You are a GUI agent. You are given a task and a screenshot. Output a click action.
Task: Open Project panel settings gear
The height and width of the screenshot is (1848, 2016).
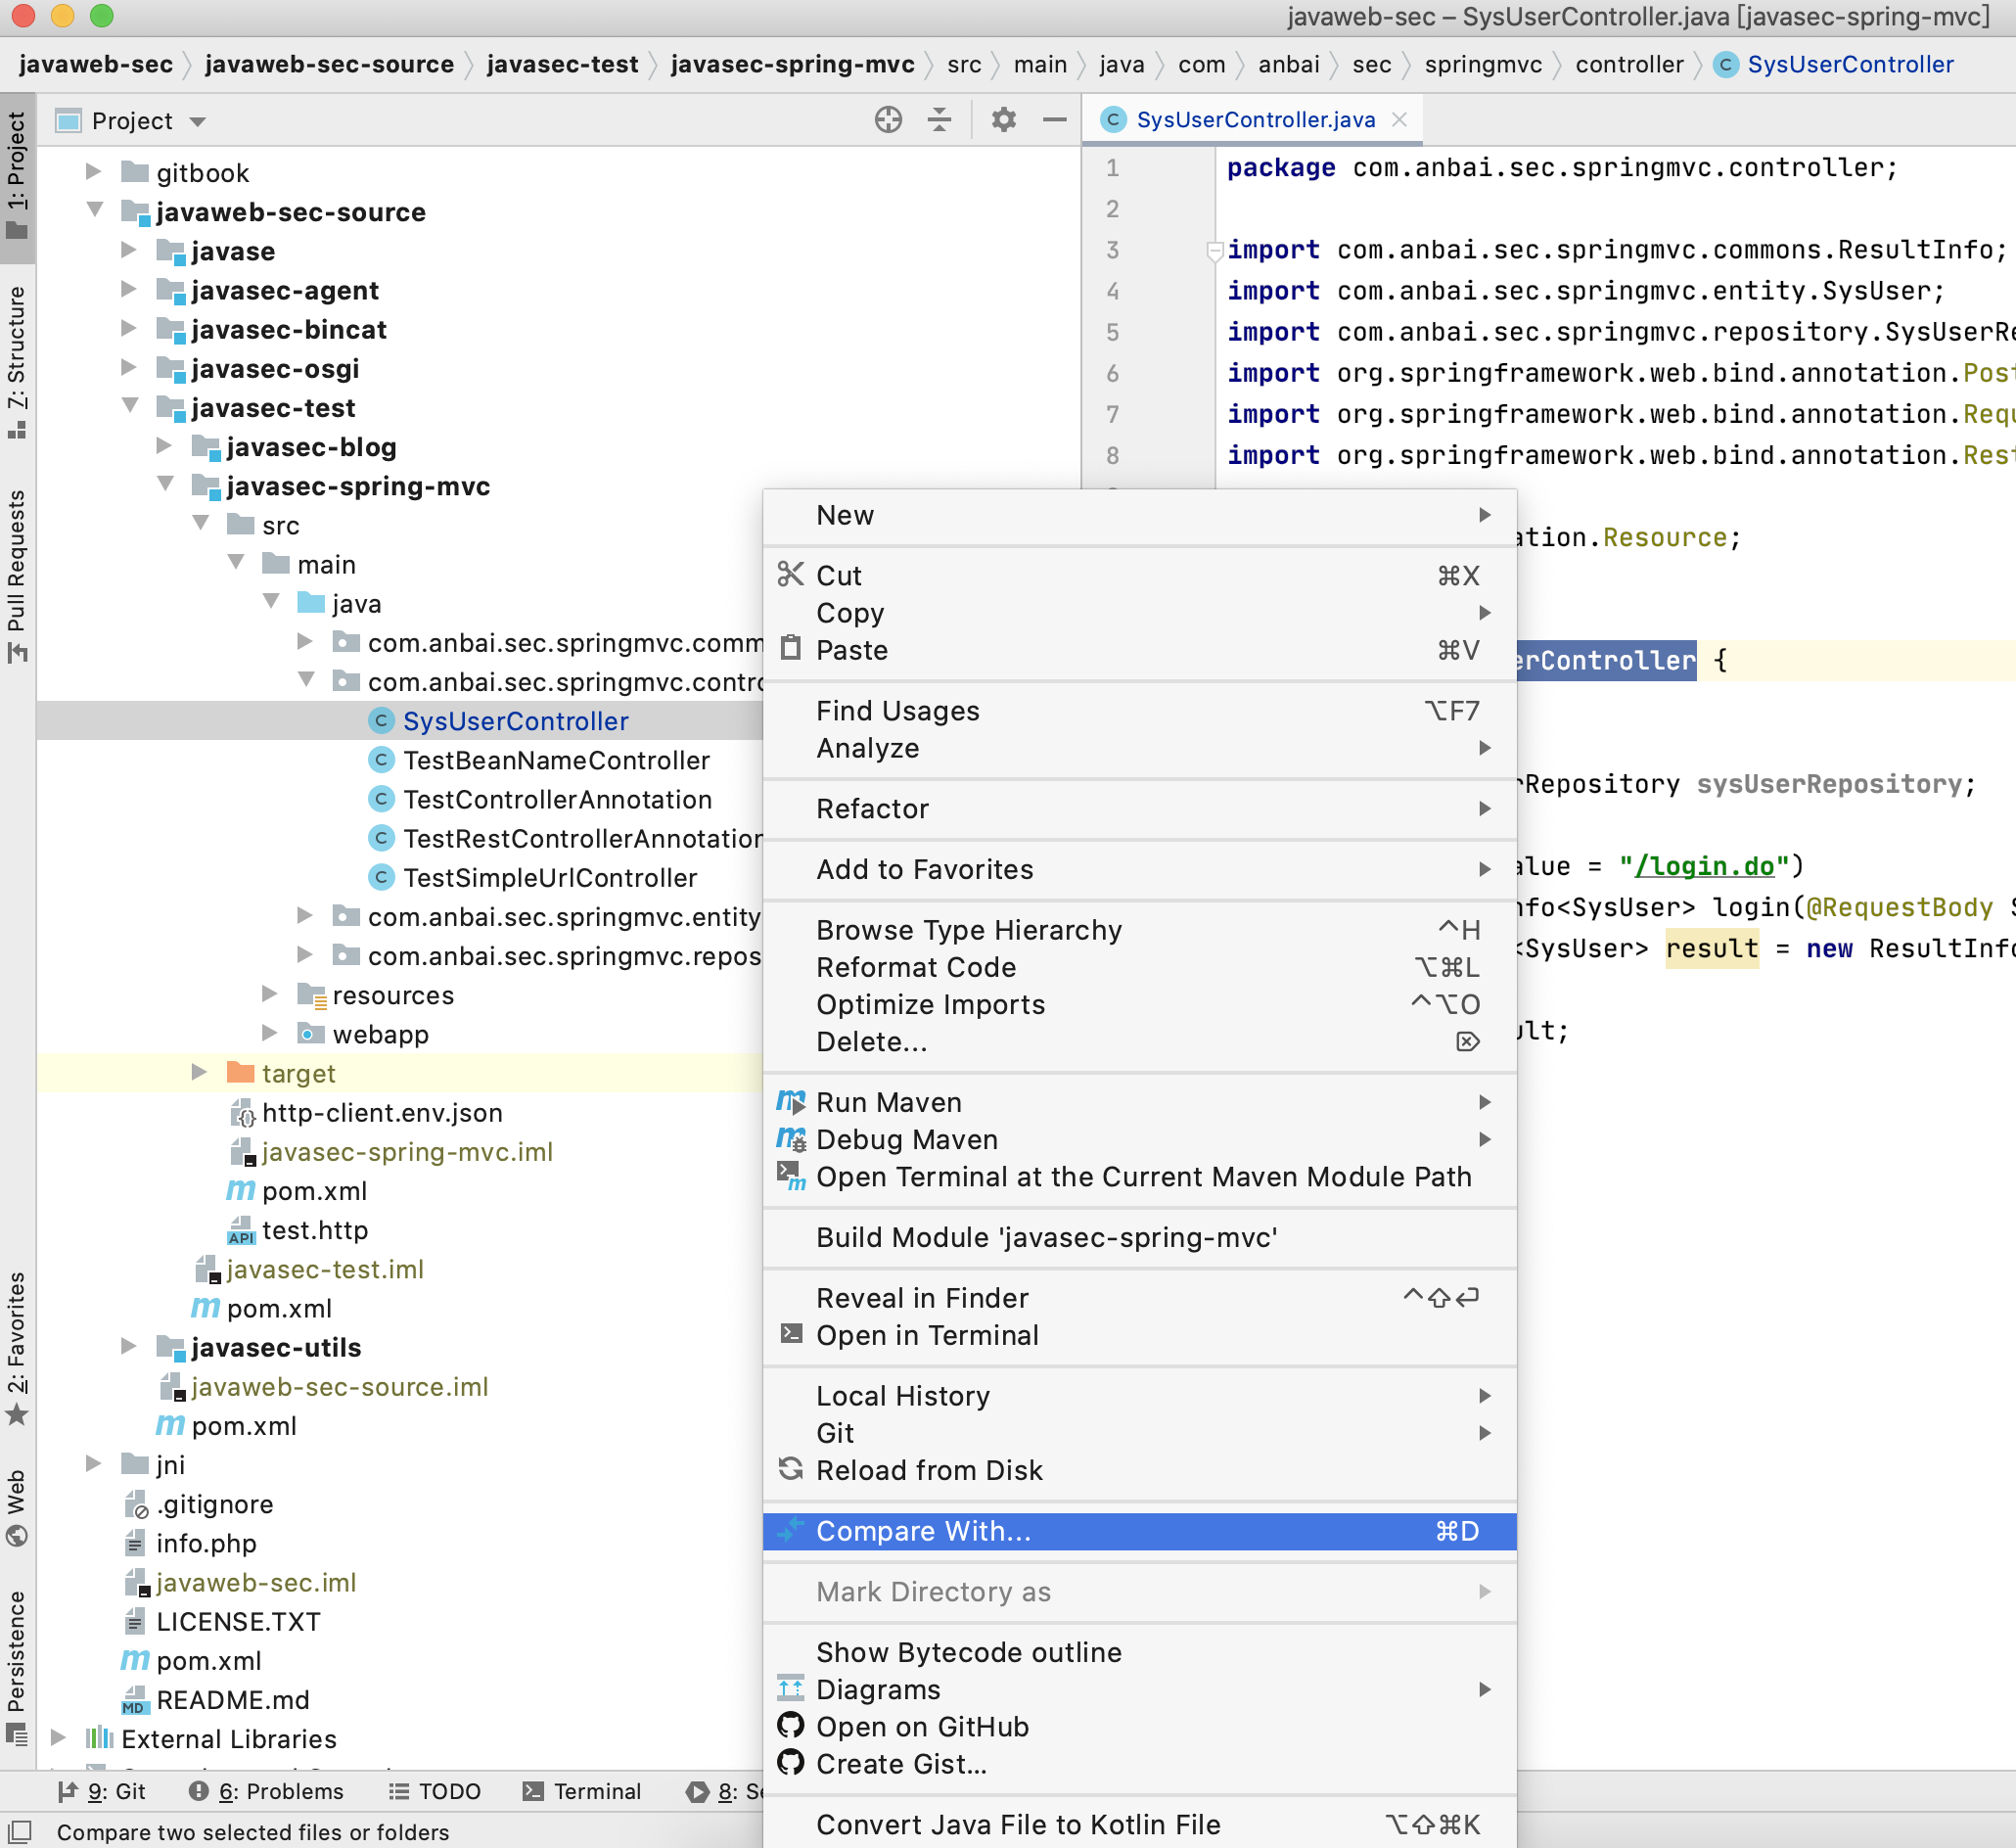pos(1003,120)
